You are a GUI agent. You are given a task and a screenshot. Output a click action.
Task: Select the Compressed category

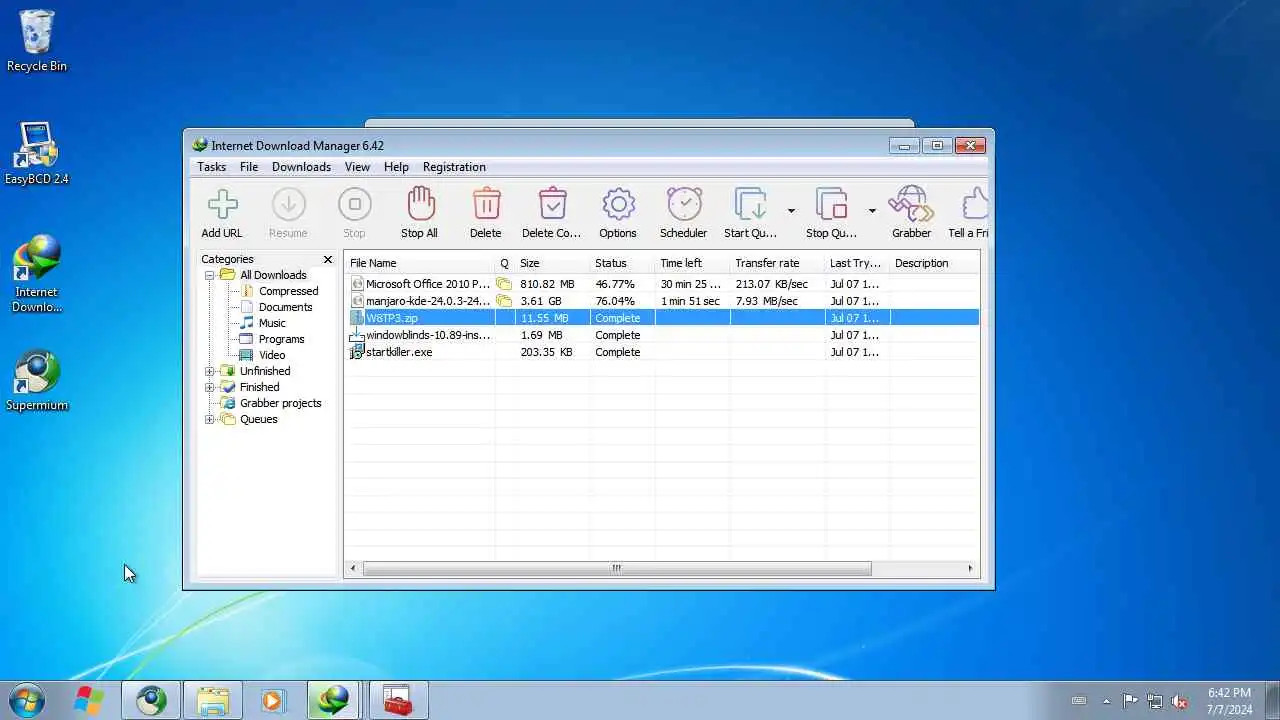coord(288,291)
